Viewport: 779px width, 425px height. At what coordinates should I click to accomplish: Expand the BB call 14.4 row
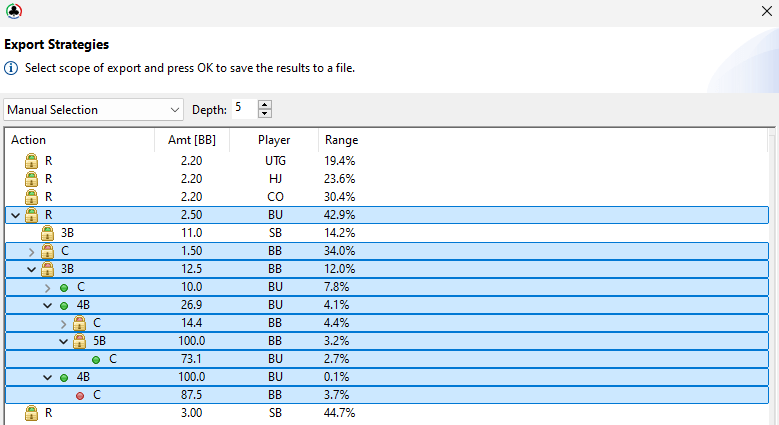pyautogui.click(x=63, y=323)
